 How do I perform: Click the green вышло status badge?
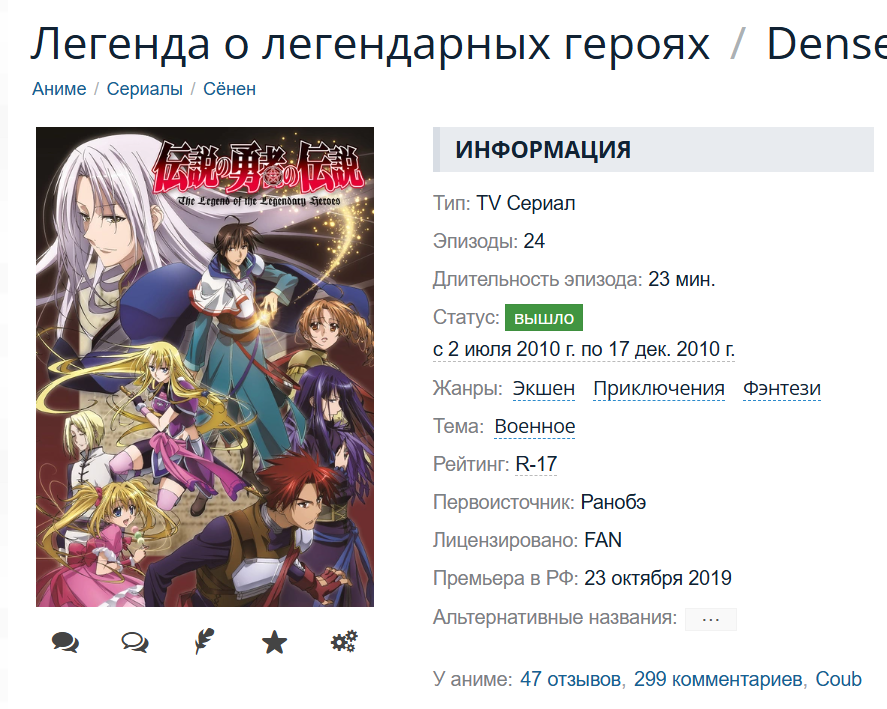(544, 318)
